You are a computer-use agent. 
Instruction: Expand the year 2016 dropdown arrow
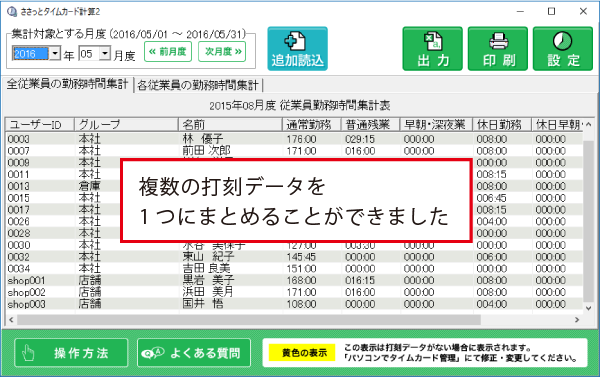(x=55, y=53)
